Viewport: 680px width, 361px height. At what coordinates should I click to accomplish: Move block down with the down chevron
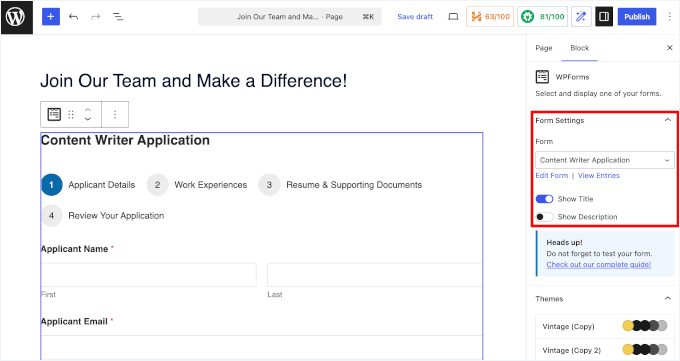coord(88,119)
